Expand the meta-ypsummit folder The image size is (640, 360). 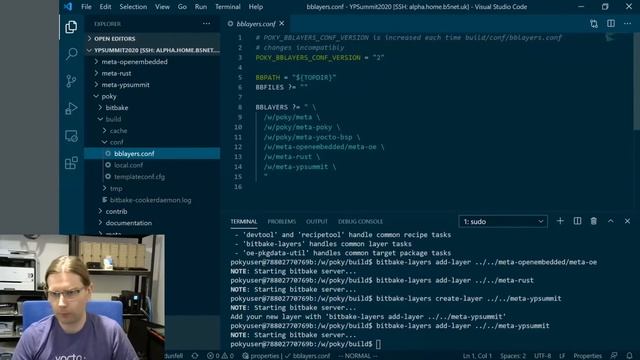[153, 84]
